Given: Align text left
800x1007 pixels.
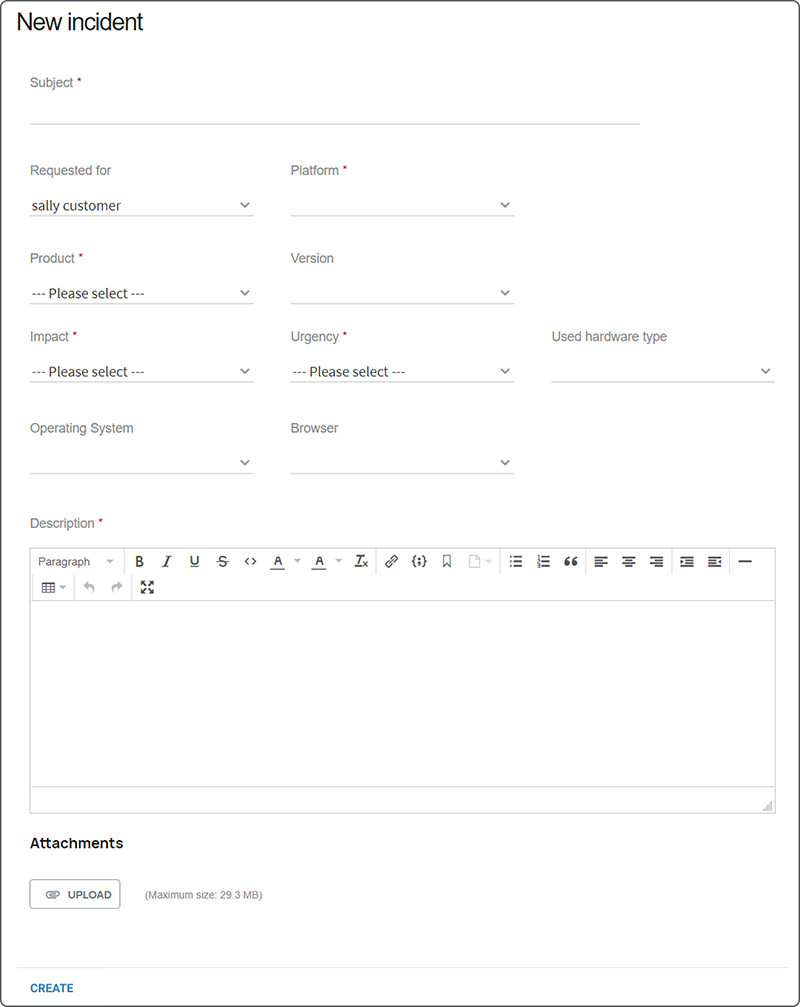Looking at the screenshot, I should click(x=601, y=561).
